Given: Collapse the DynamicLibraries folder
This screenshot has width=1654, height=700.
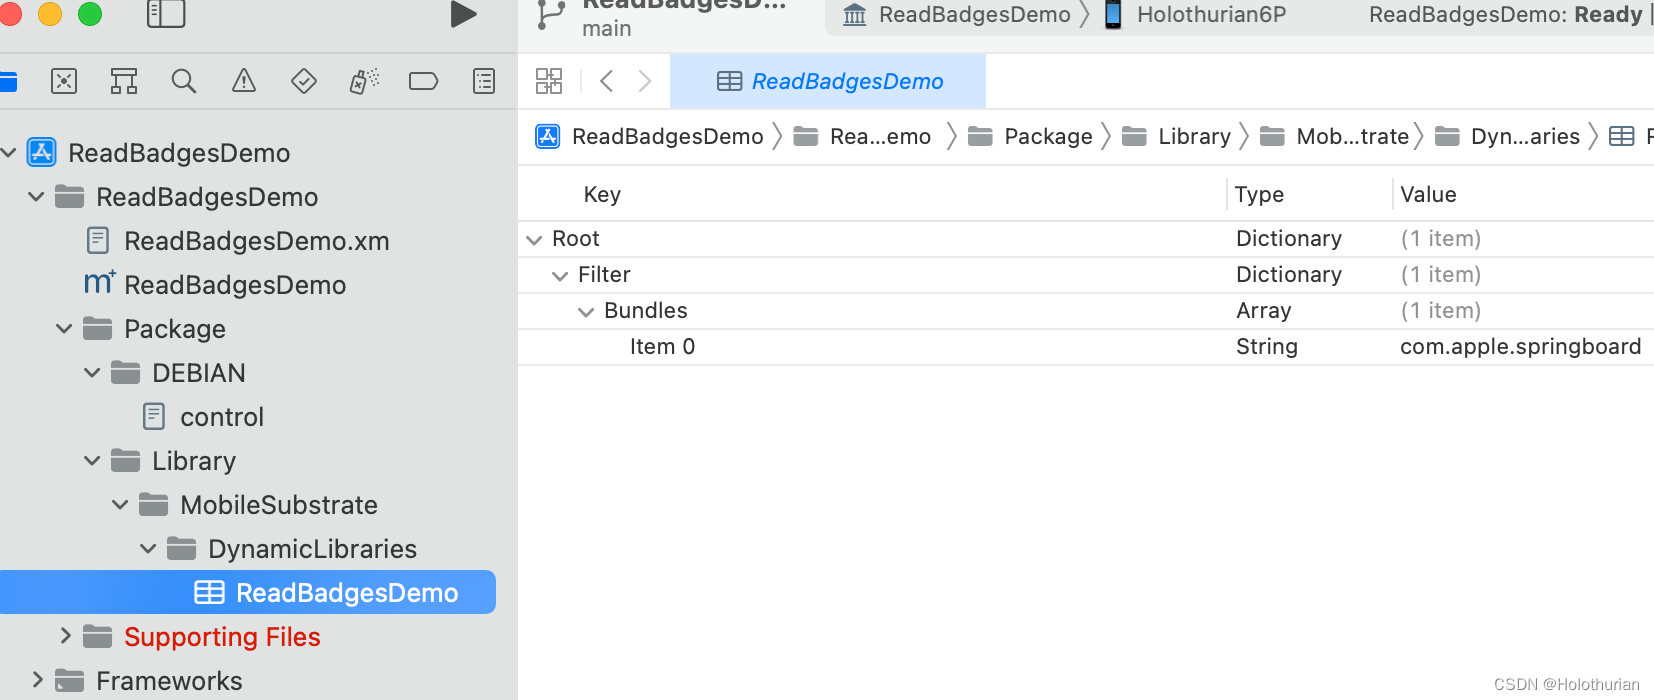Looking at the screenshot, I should [x=148, y=549].
